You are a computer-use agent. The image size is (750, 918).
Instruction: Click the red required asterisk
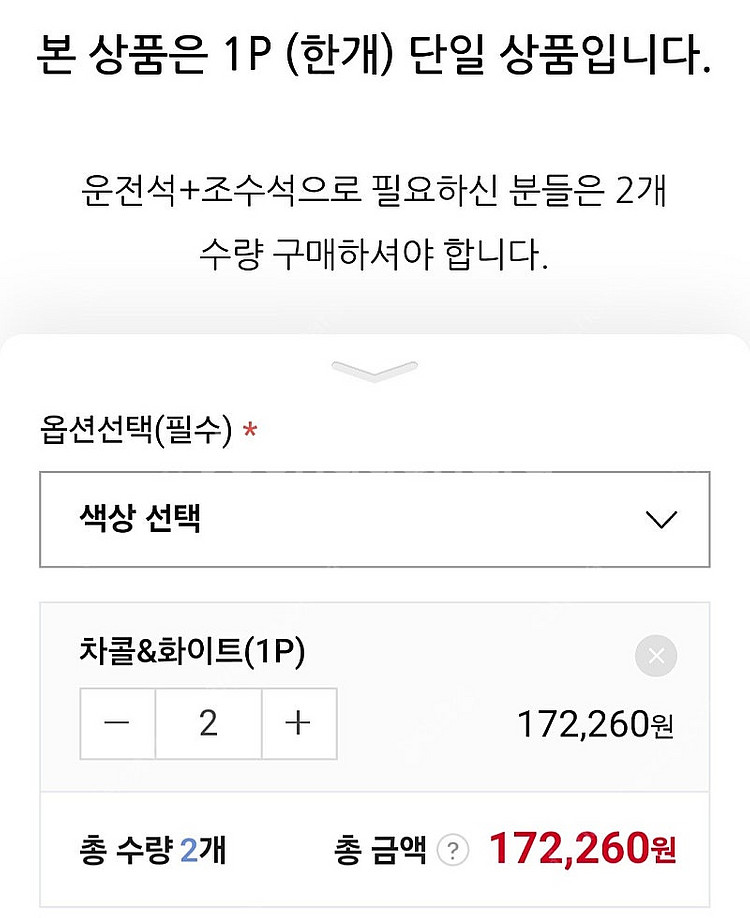pos(250,432)
